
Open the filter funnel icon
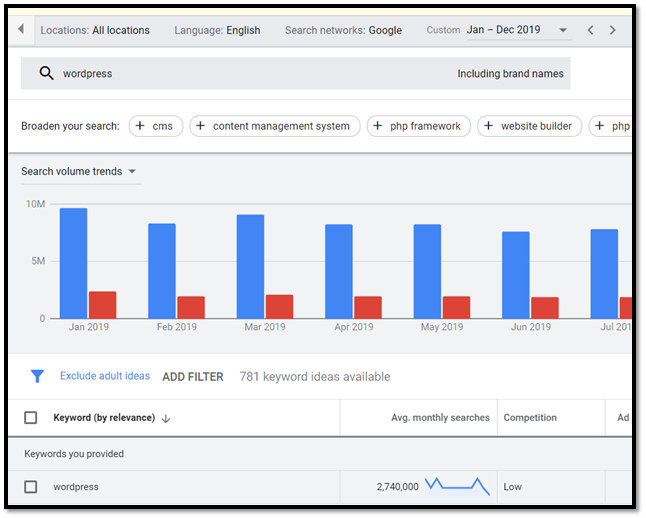[x=37, y=376]
